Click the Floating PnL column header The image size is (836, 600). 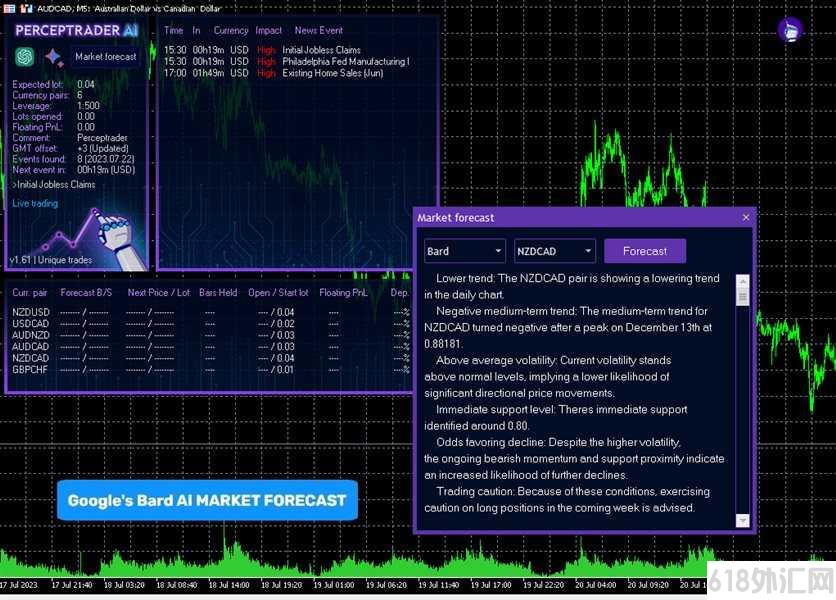[x=343, y=293]
